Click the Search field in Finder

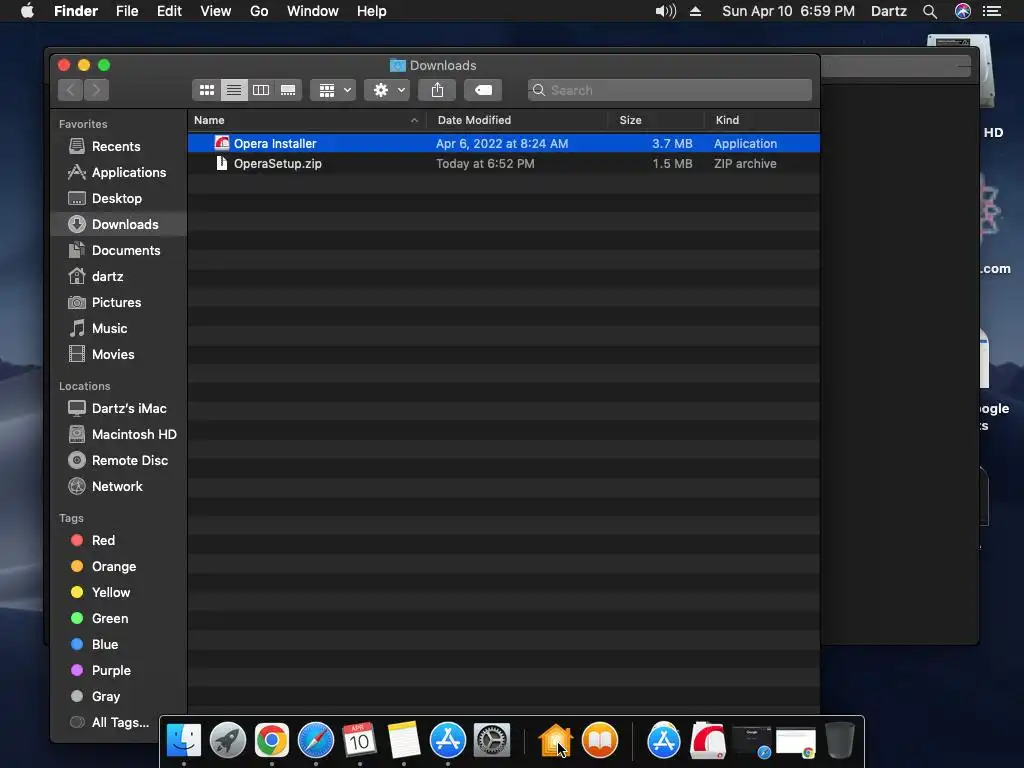point(670,90)
